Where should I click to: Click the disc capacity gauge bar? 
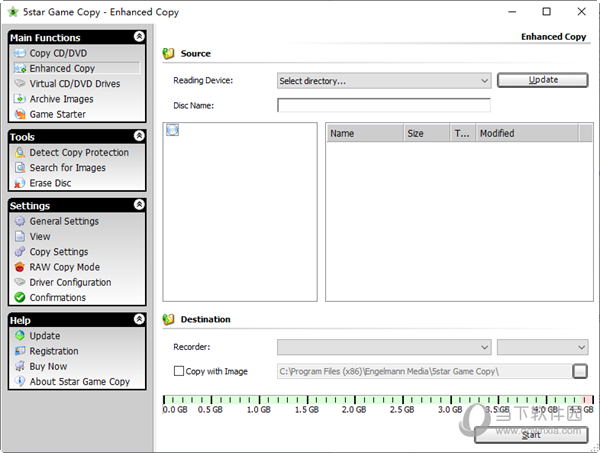(378, 400)
